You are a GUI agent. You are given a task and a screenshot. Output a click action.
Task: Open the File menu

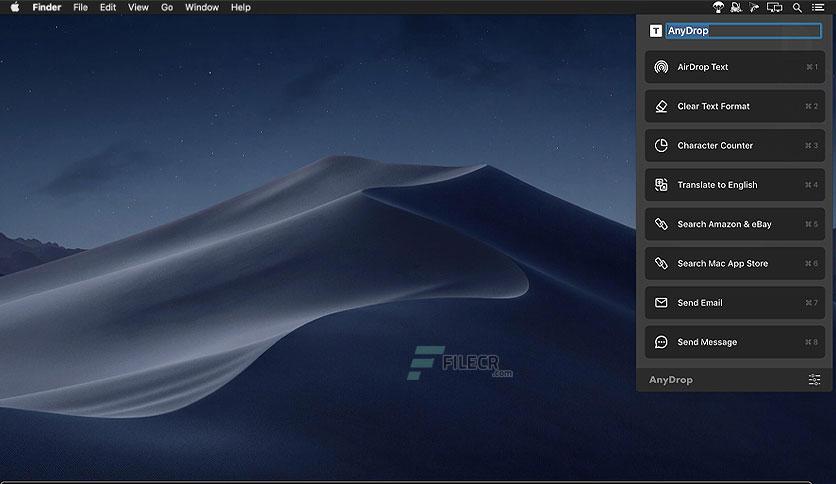tap(81, 7)
